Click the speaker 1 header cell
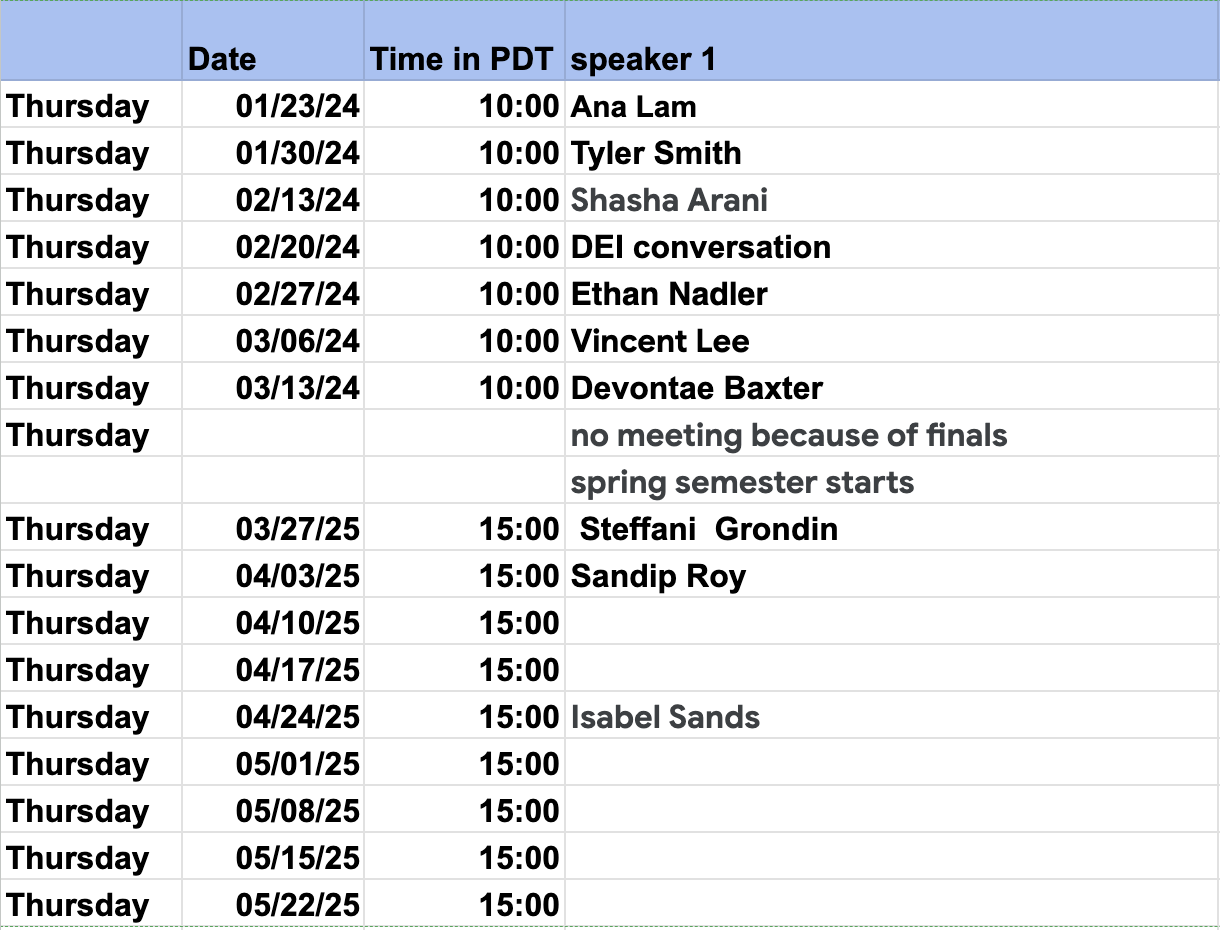This screenshot has width=1220, height=930. pos(644,60)
